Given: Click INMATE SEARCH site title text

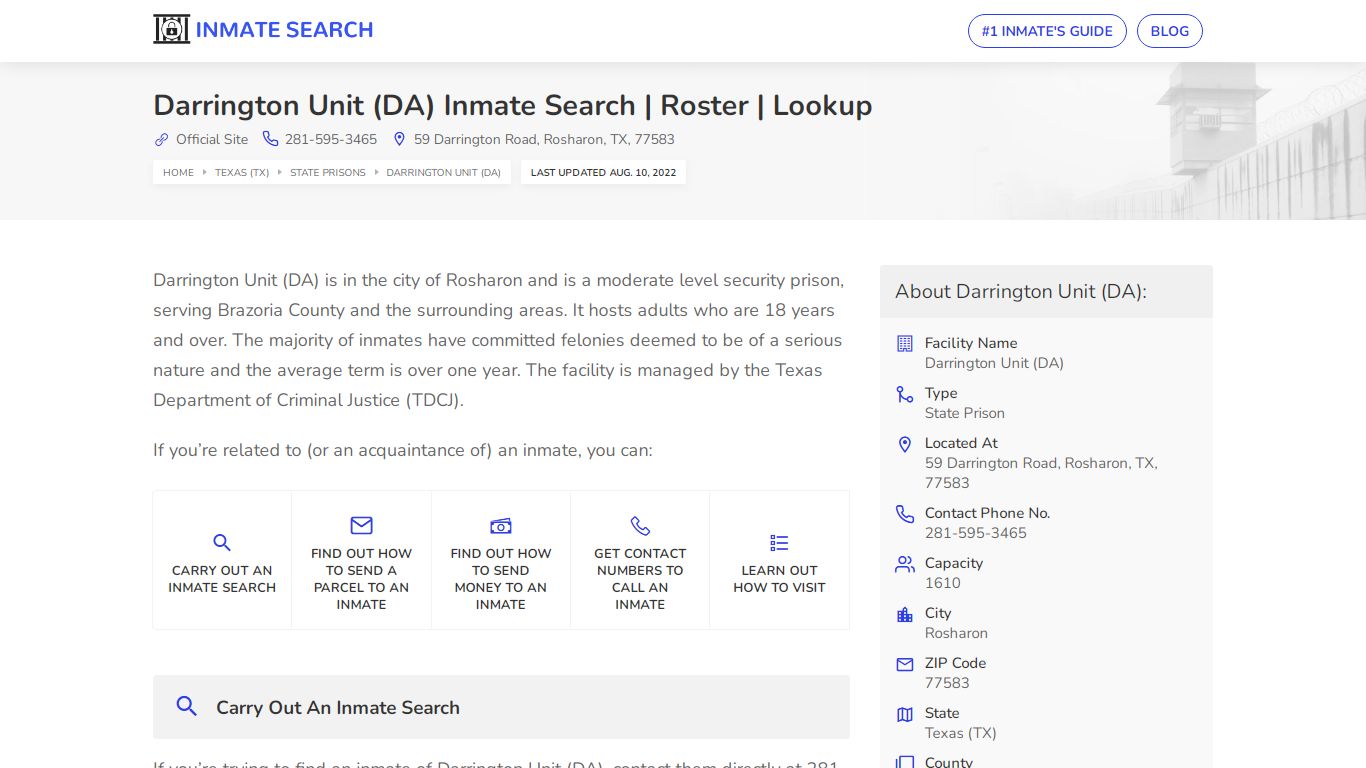Looking at the screenshot, I should click(284, 30).
